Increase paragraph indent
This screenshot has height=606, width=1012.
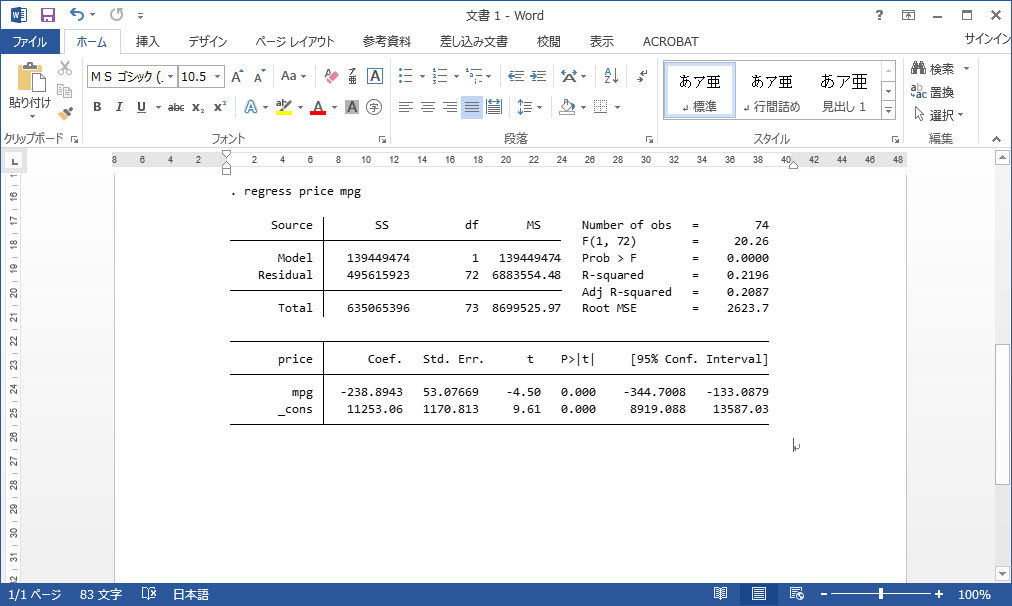(538, 76)
